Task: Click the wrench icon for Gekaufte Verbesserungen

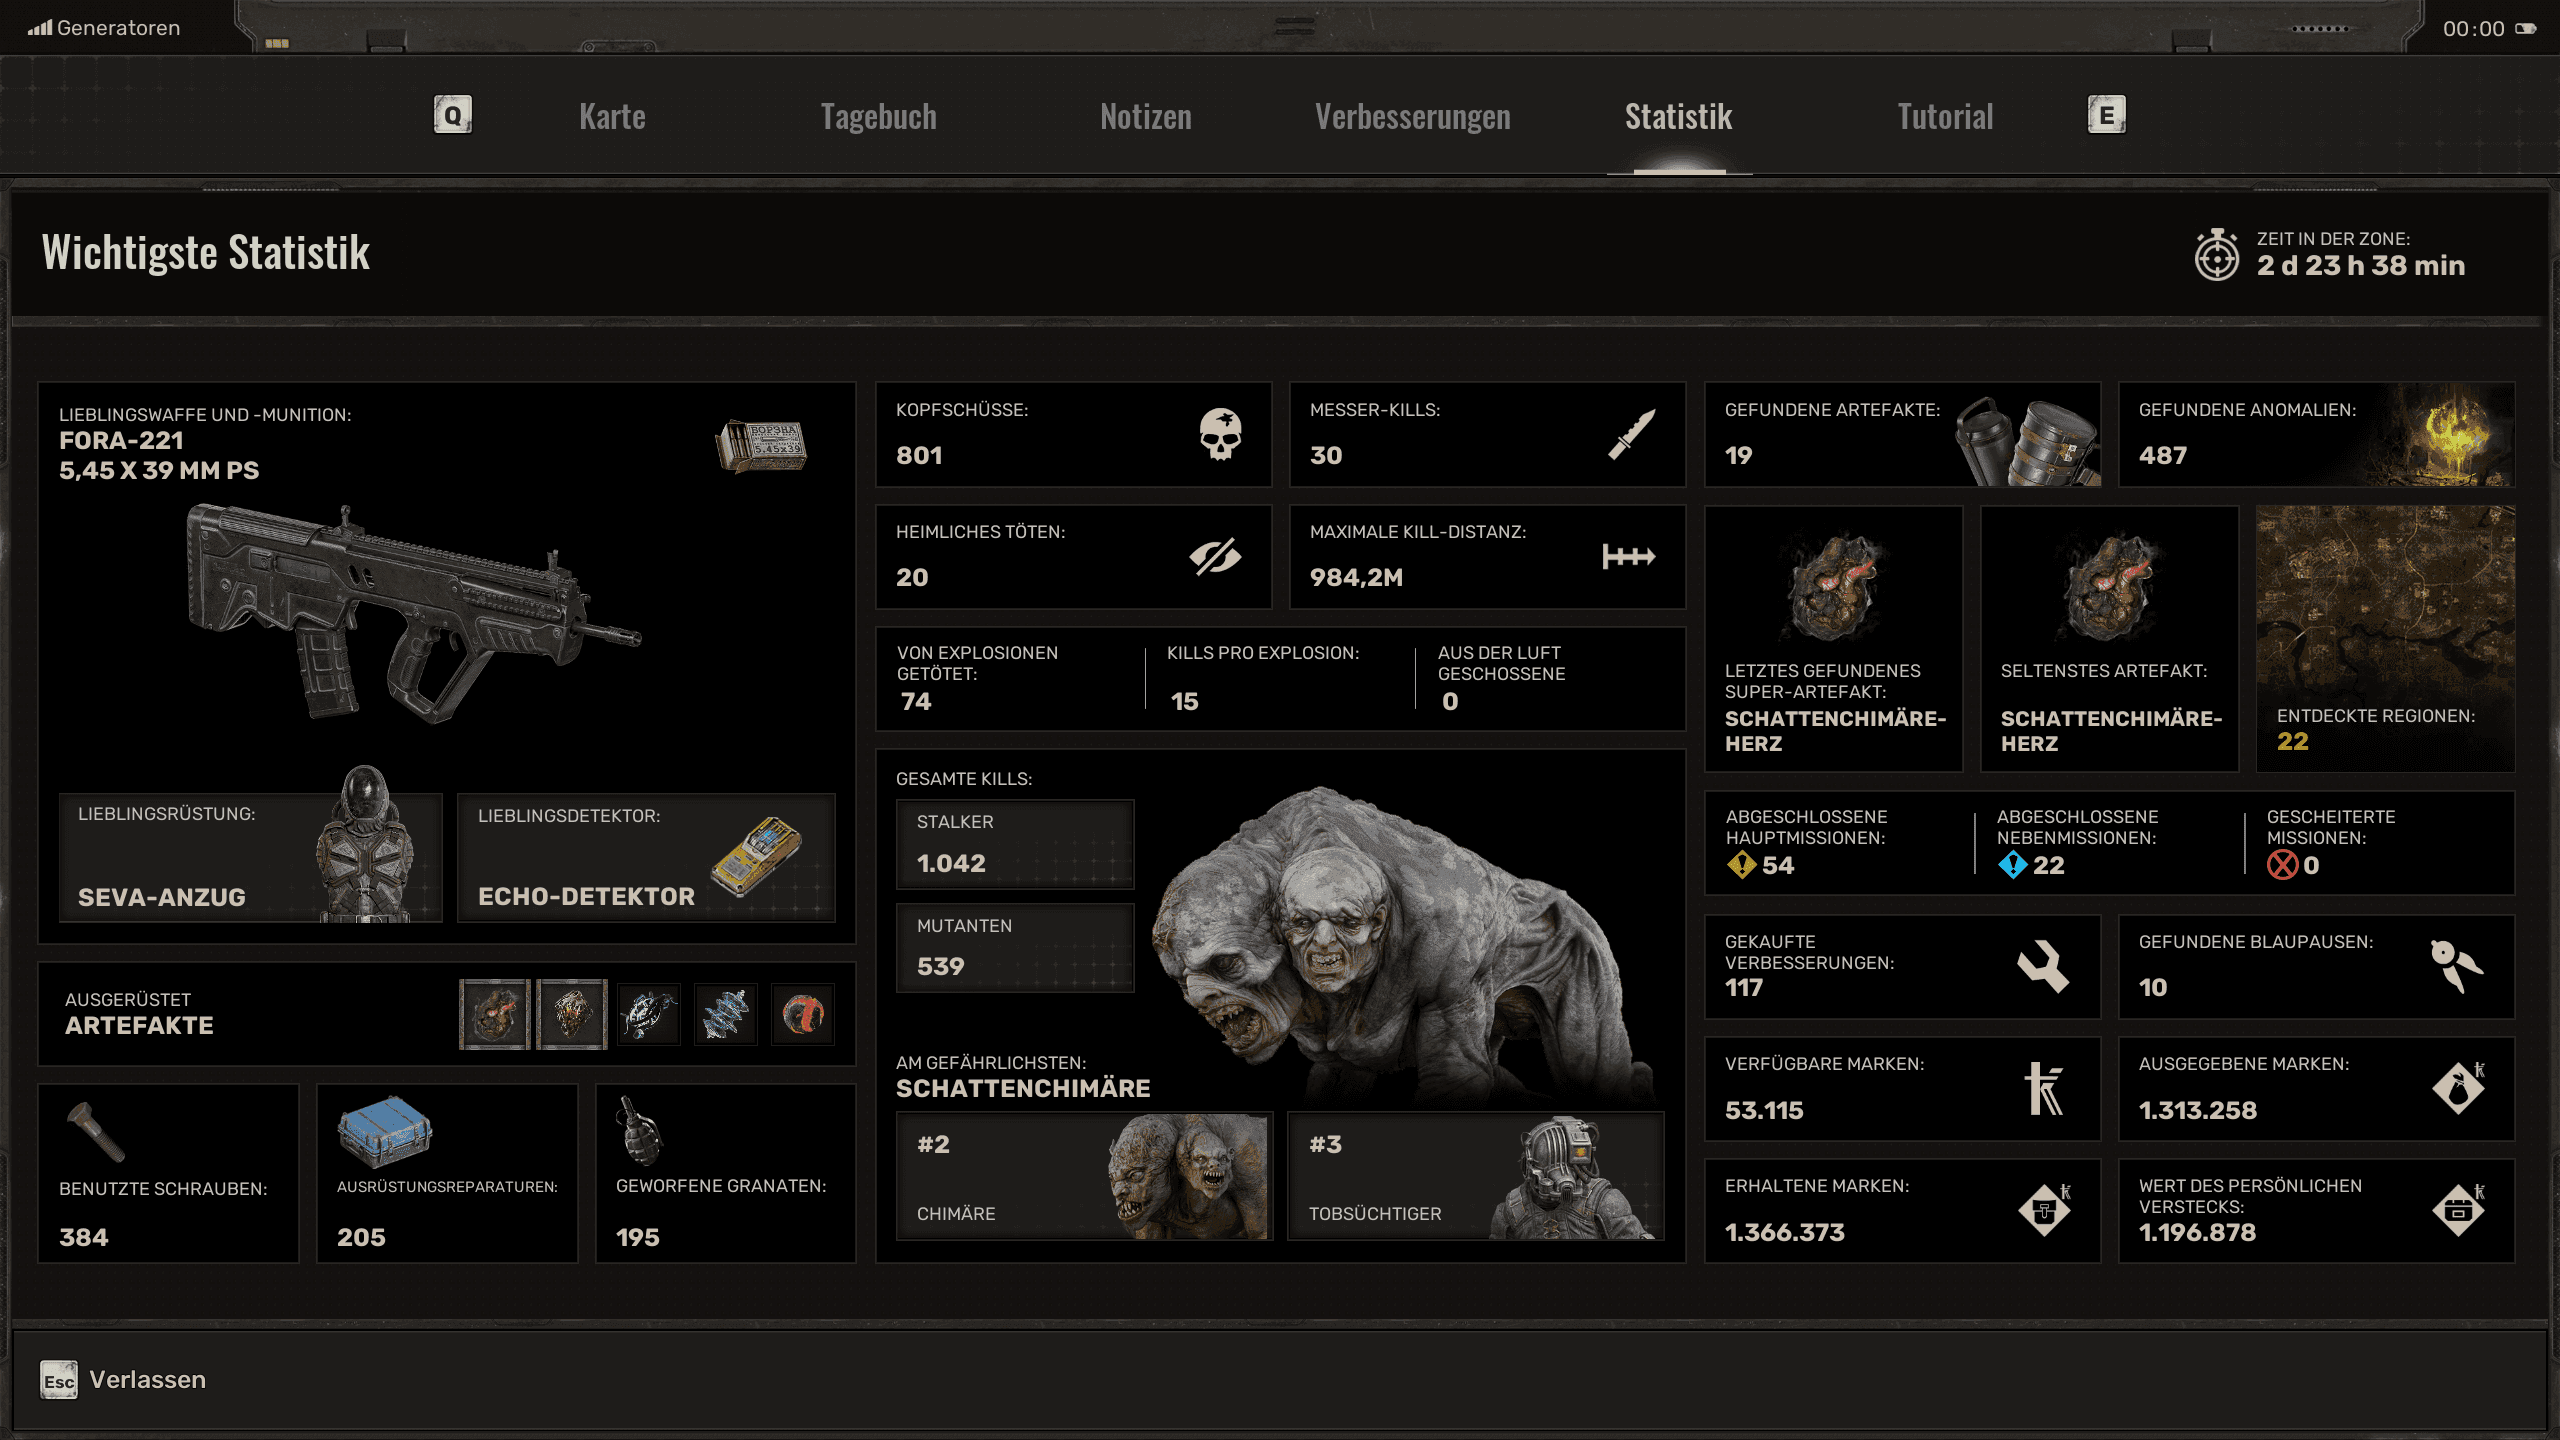Action: [x=2044, y=967]
